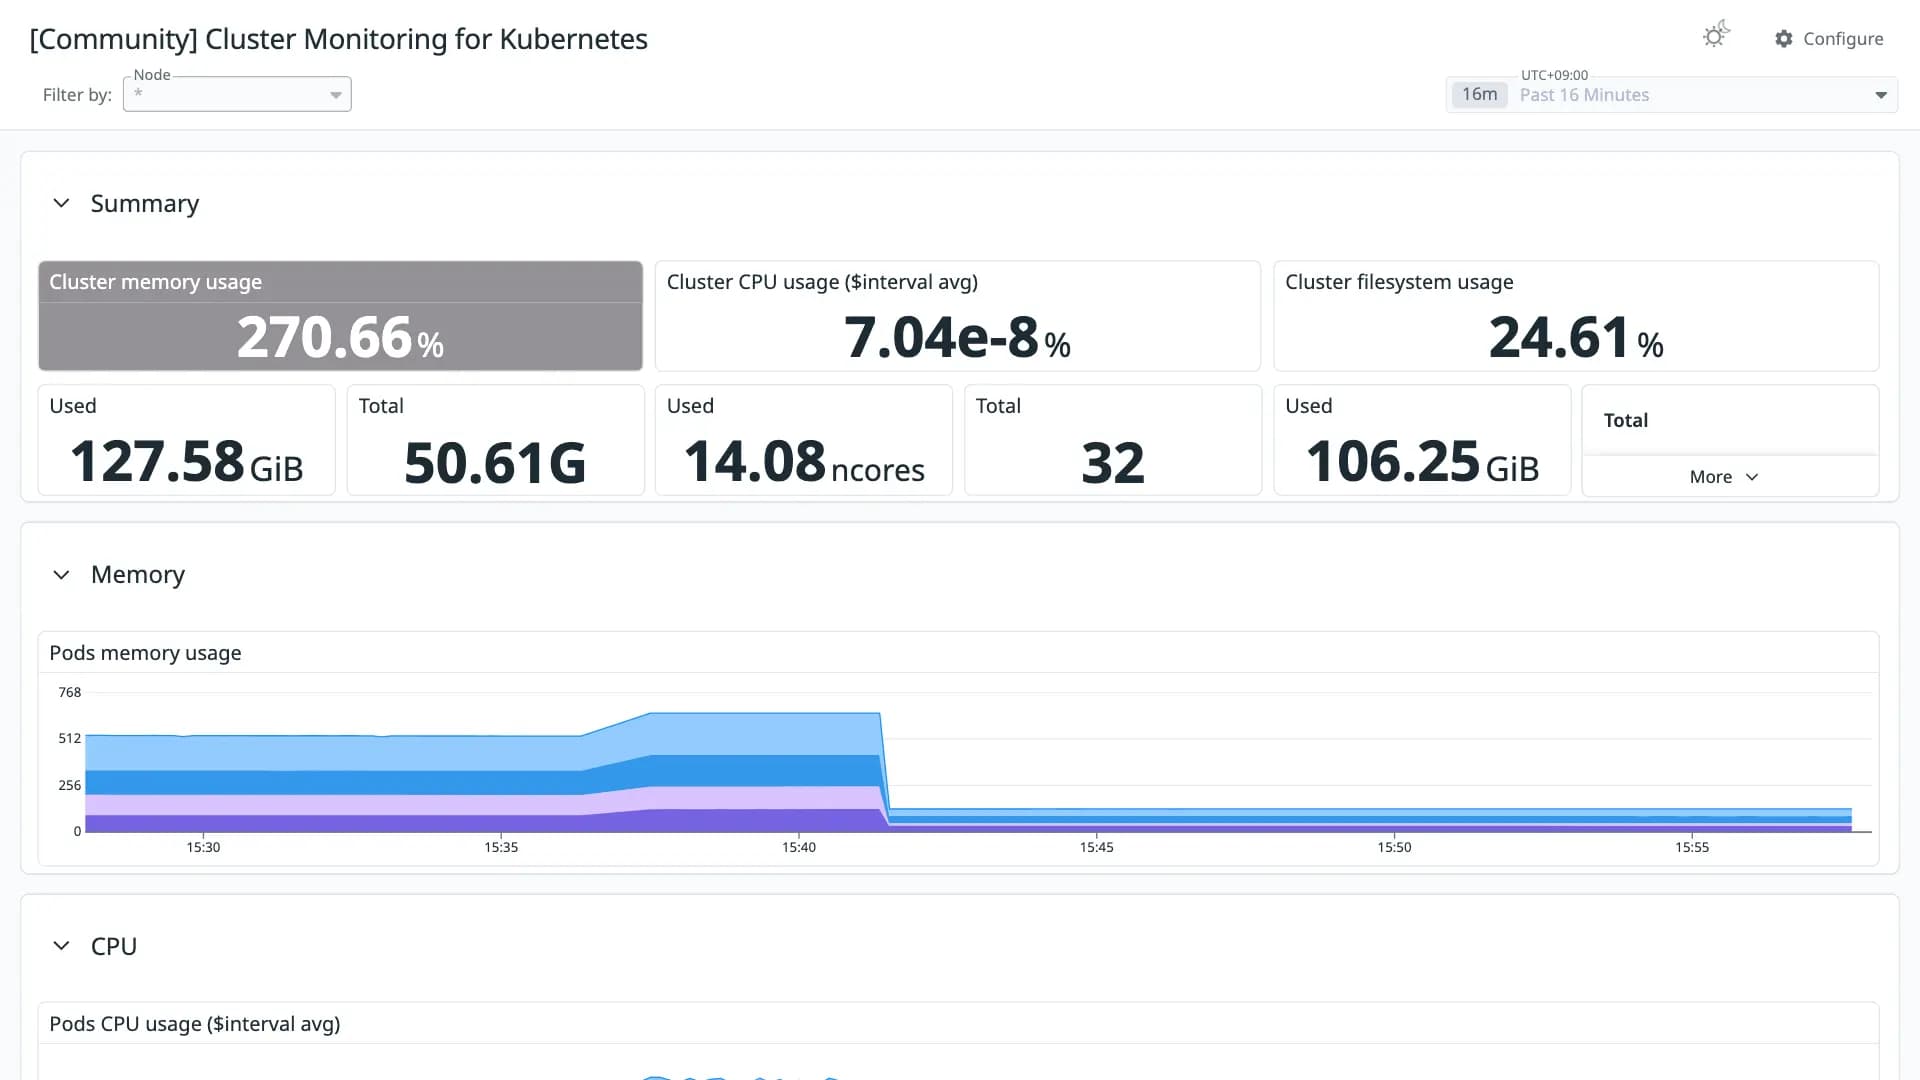Click the Pods CPU usage graph title

click(195, 1024)
